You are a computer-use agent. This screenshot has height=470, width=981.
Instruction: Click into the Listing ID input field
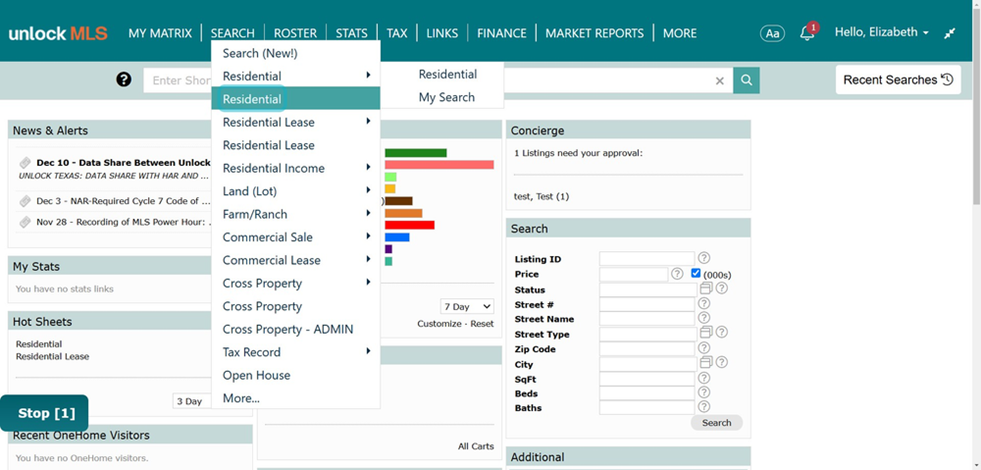coord(647,258)
